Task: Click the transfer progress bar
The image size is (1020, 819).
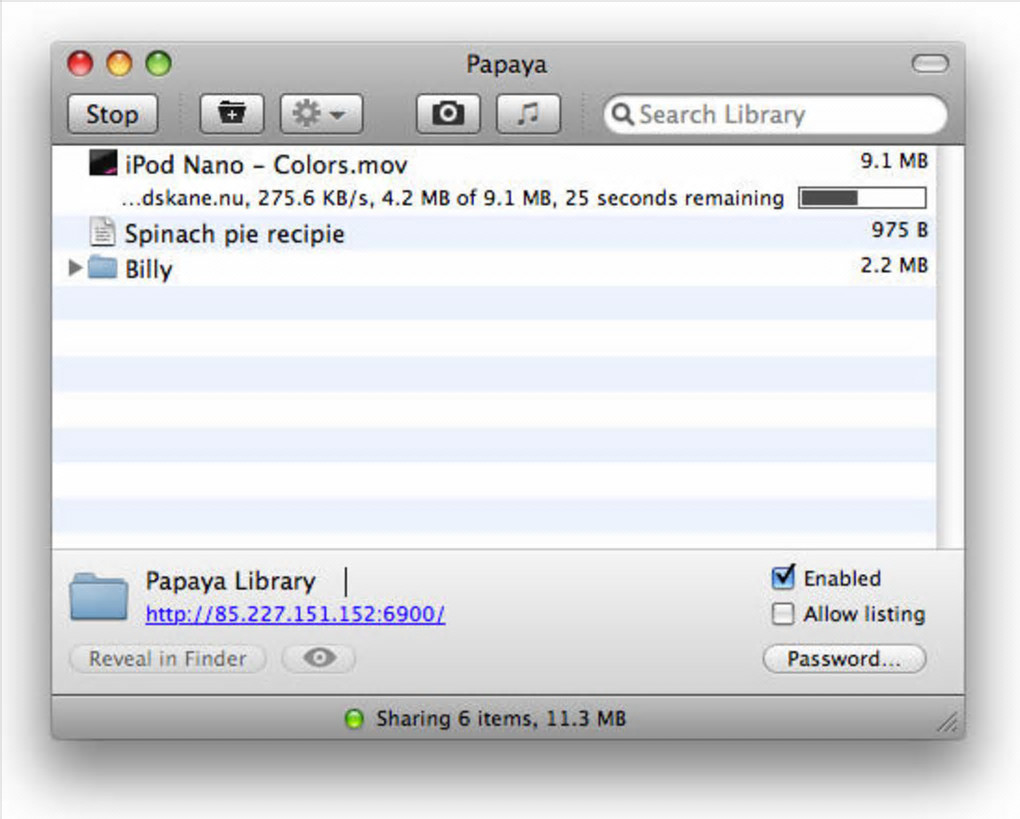Action: coord(863,198)
